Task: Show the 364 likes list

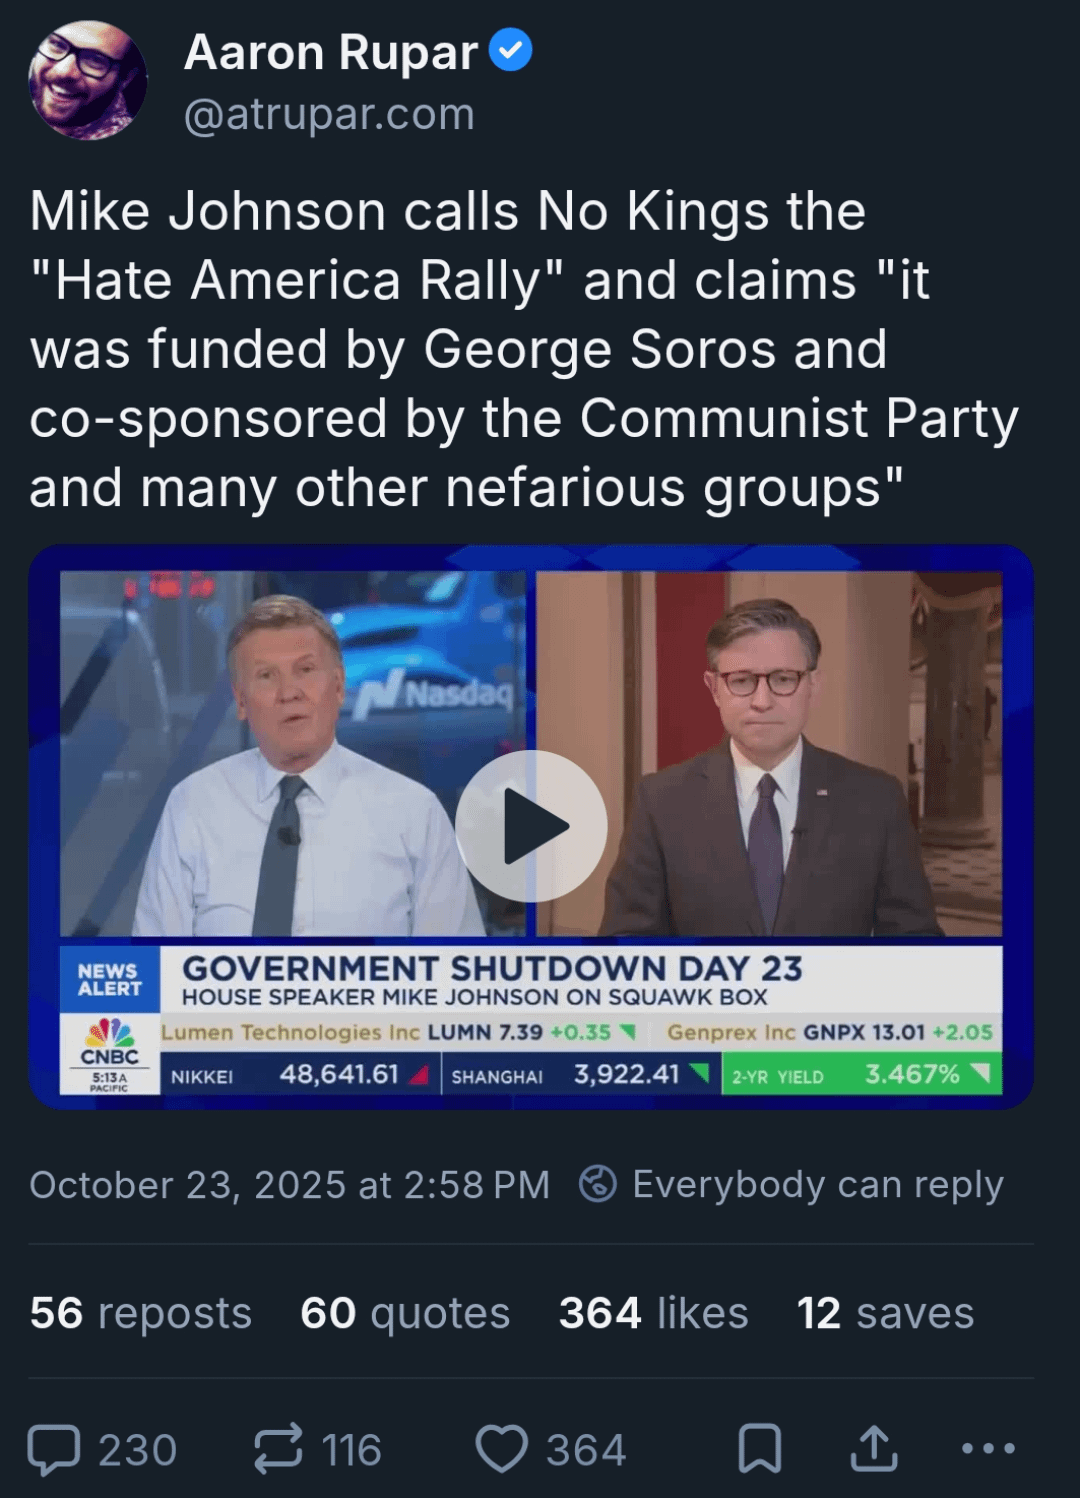Action: coord(653,1313)
